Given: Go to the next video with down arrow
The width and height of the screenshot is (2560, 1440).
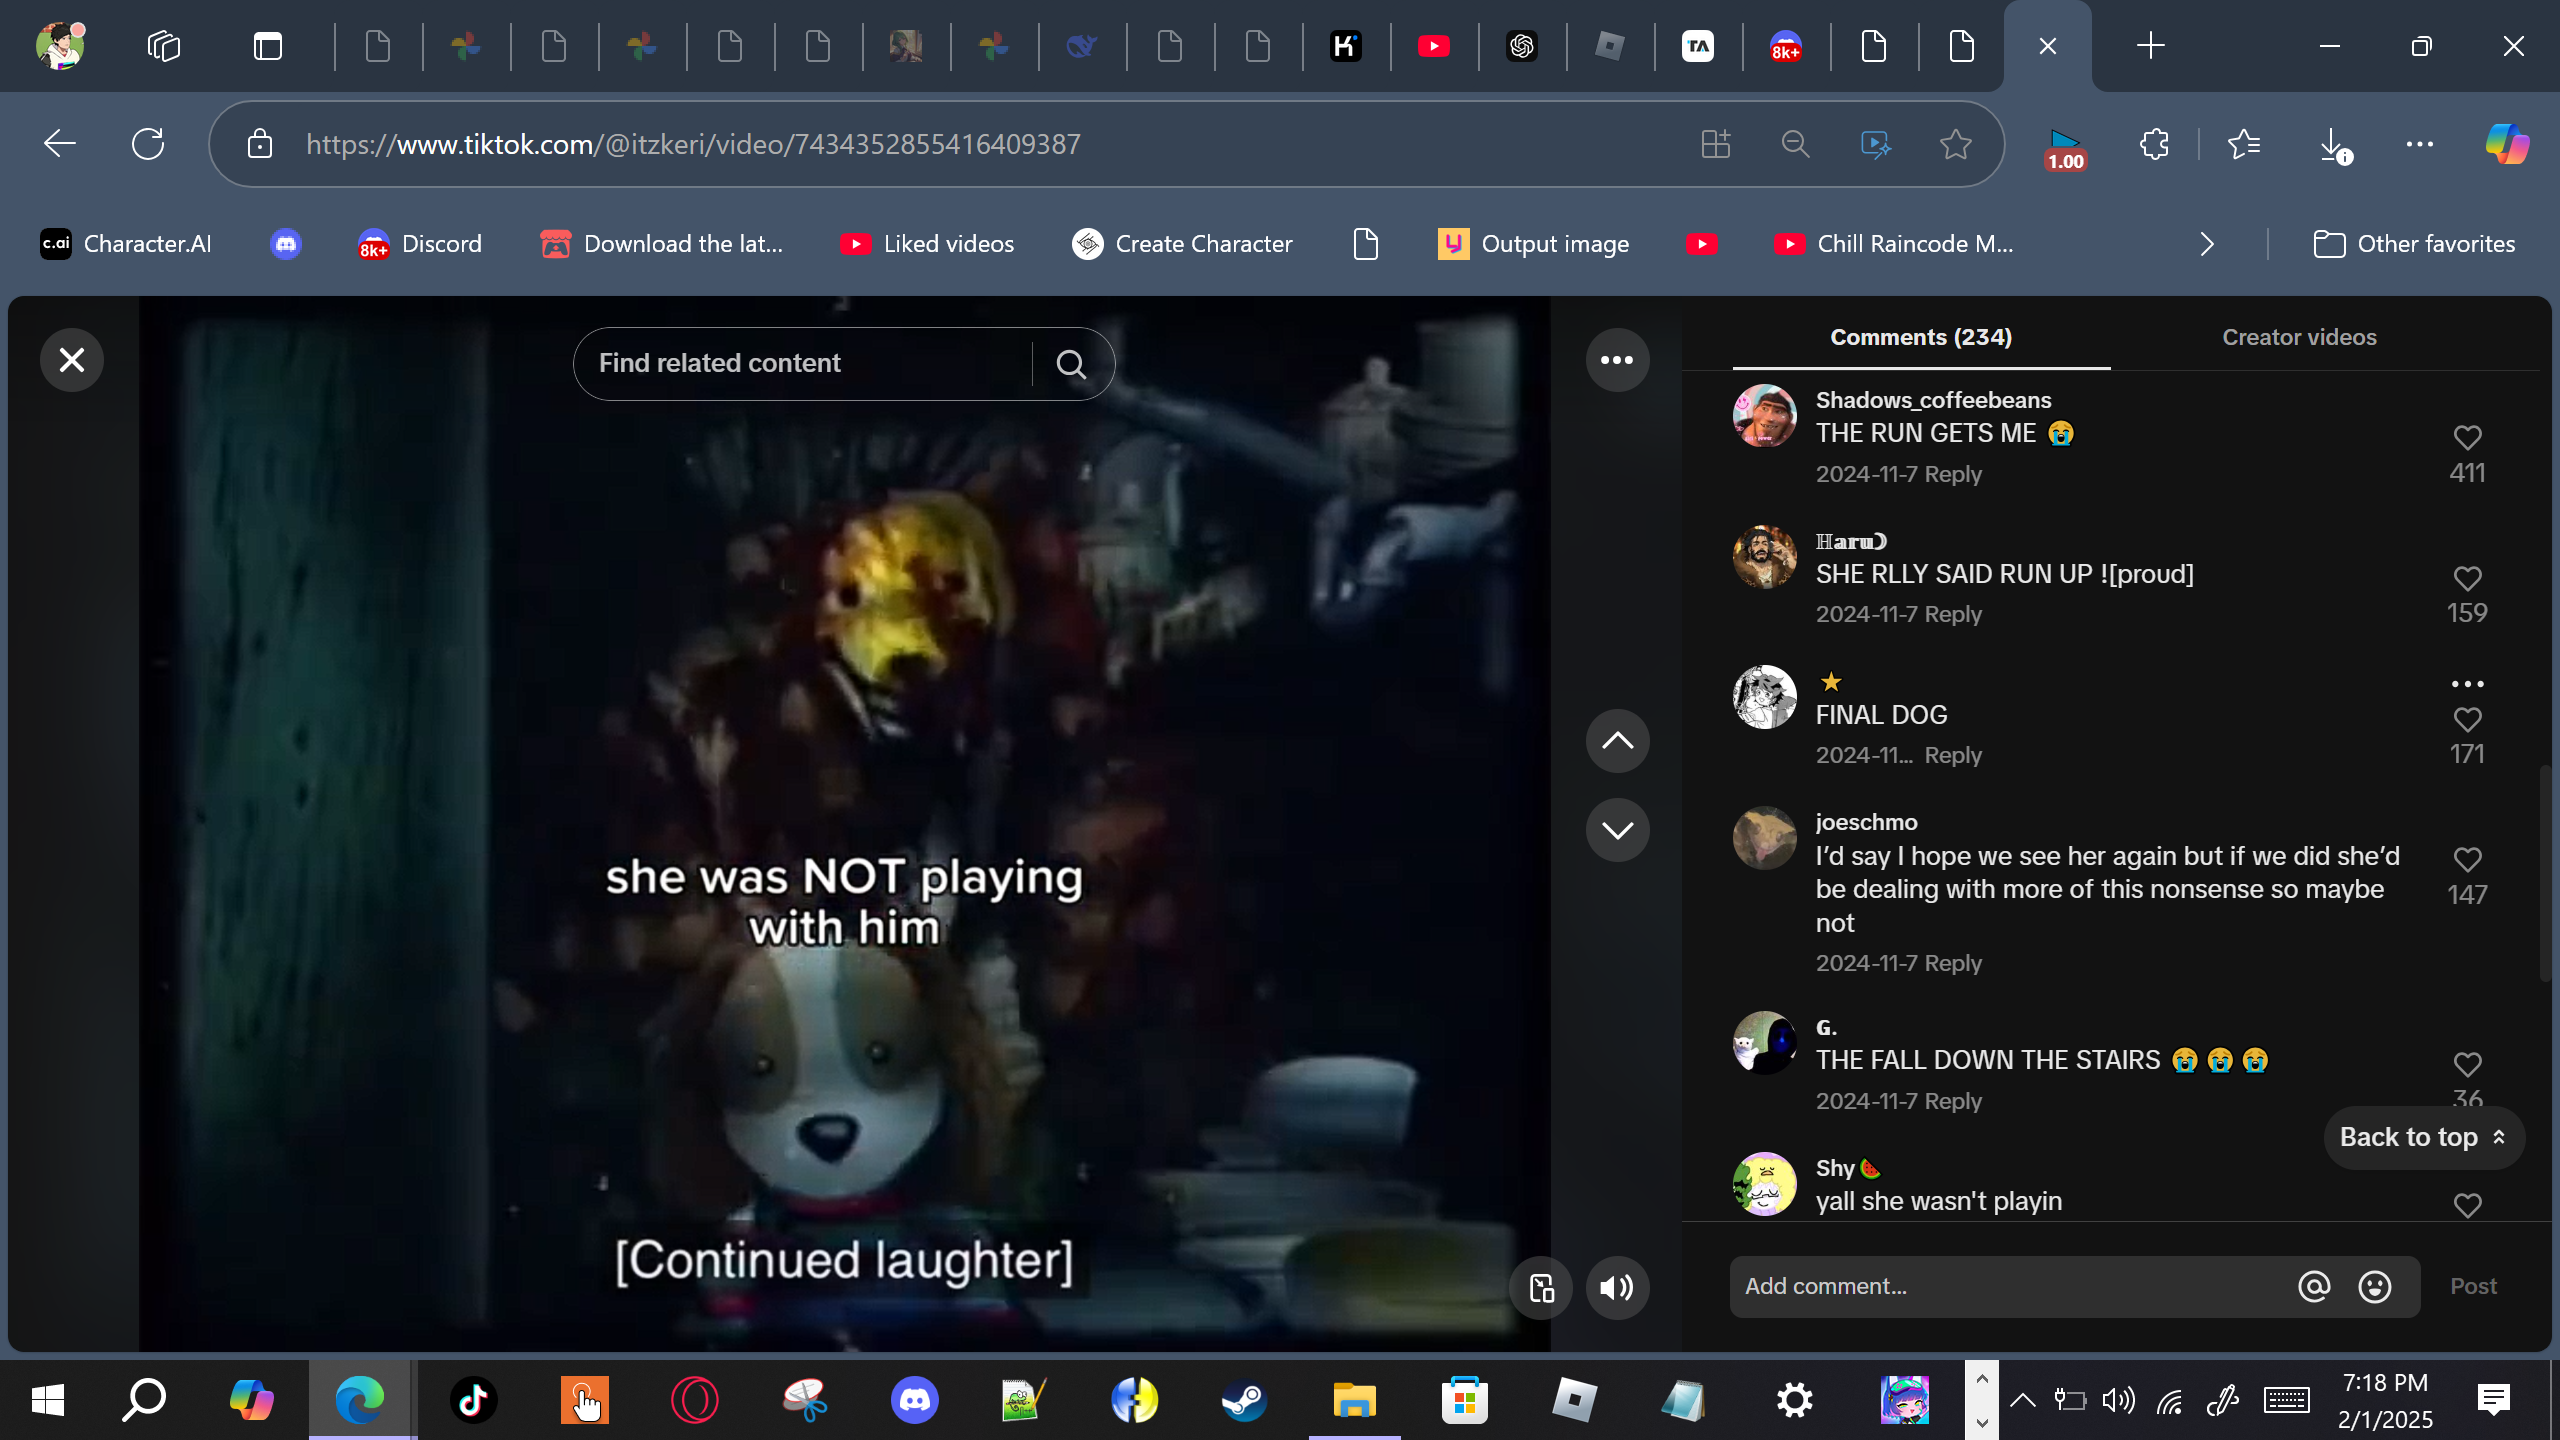Looking at the screenshot, I should point(1617,830).
